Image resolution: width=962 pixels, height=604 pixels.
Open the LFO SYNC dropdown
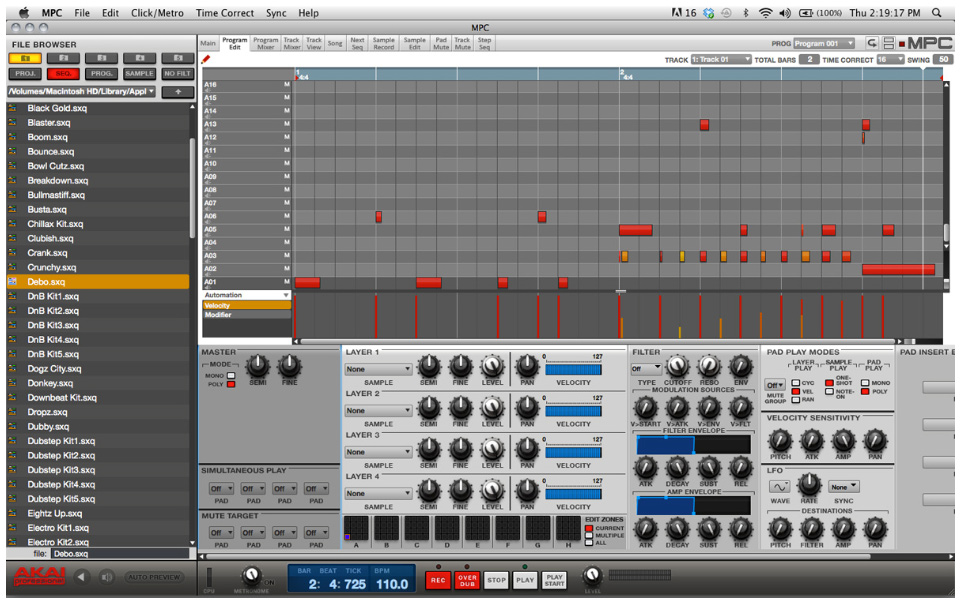click(x=844, y=487)
